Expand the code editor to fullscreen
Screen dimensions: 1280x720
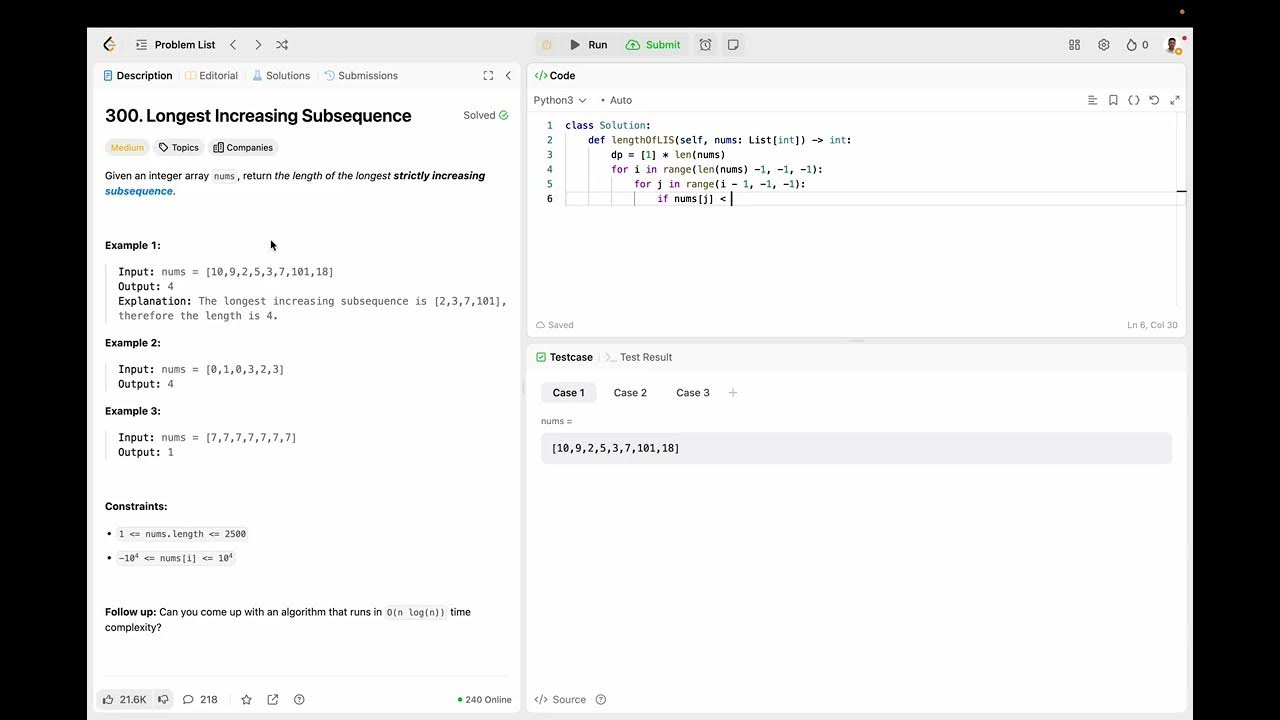[x=1175, y=100]
